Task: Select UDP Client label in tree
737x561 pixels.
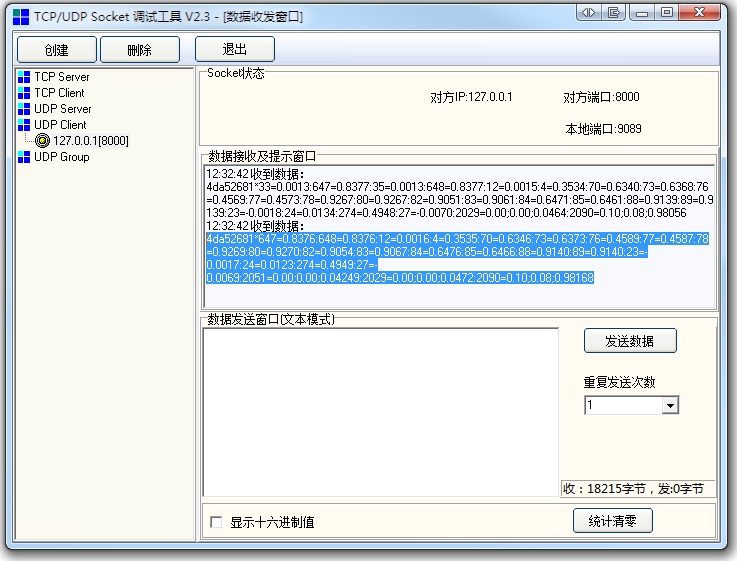Action: [60, 125]
